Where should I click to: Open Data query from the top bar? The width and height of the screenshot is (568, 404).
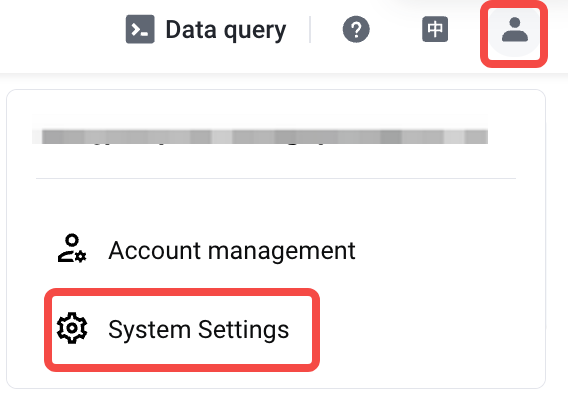[206, 29]
